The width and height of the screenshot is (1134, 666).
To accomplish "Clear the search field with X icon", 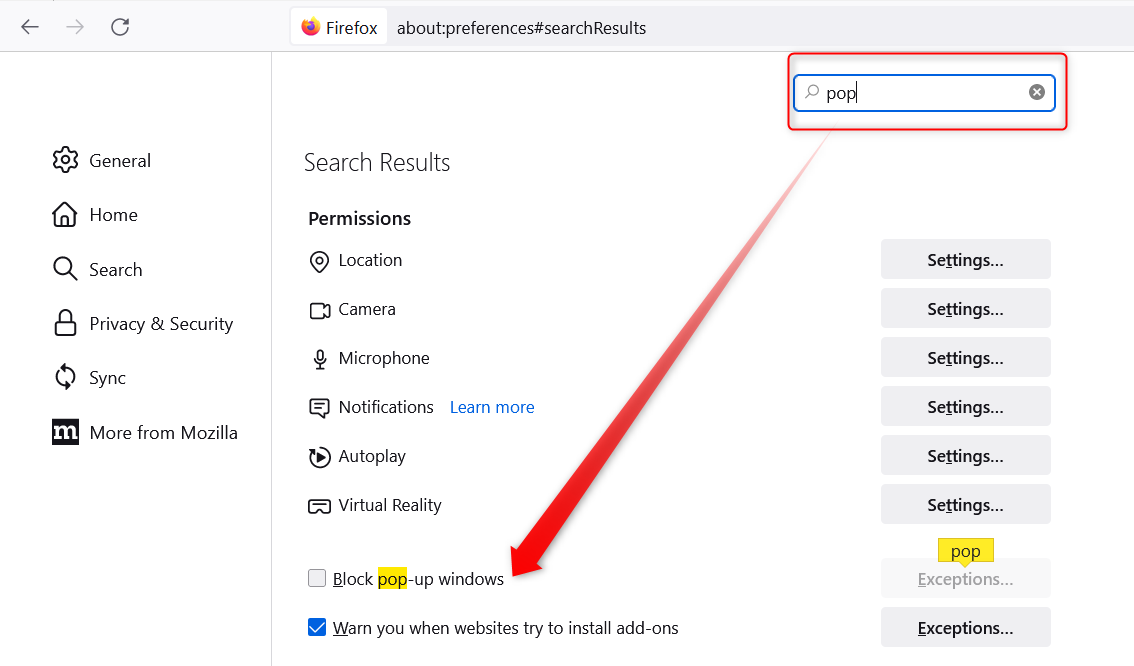I will coord(1037,92).
